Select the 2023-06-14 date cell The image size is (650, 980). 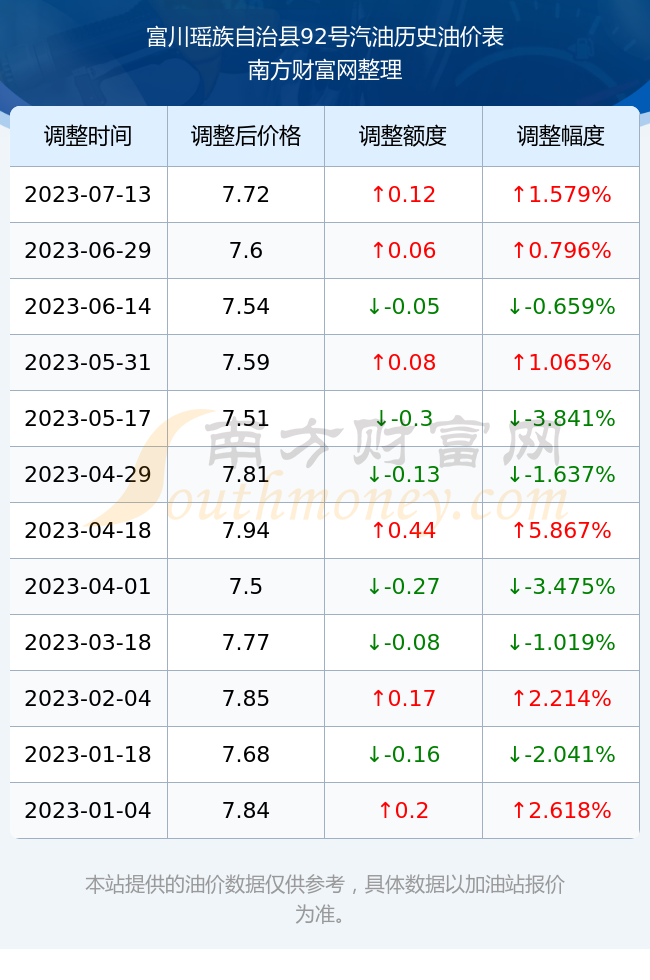coord(88,306)
